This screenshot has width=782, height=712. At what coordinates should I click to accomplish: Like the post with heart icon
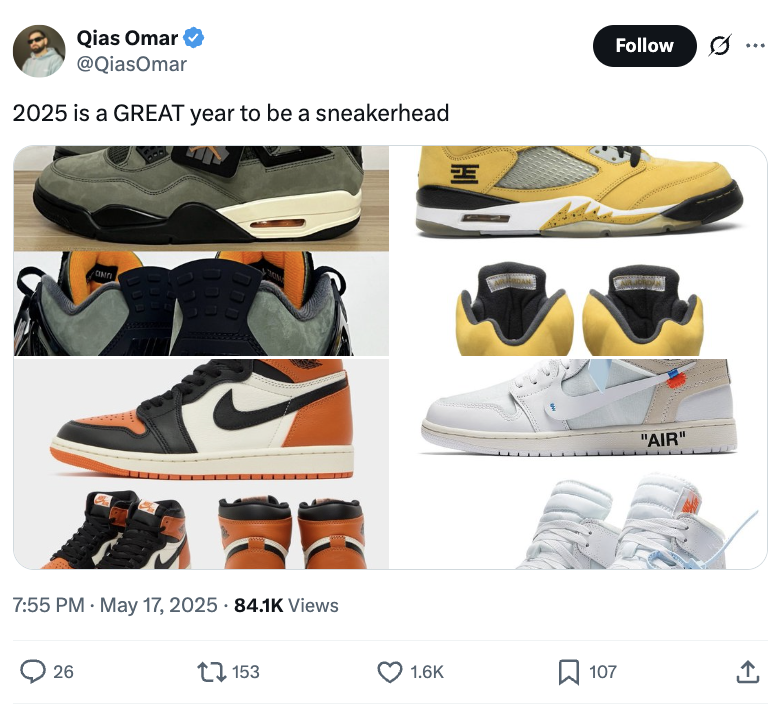389,672
